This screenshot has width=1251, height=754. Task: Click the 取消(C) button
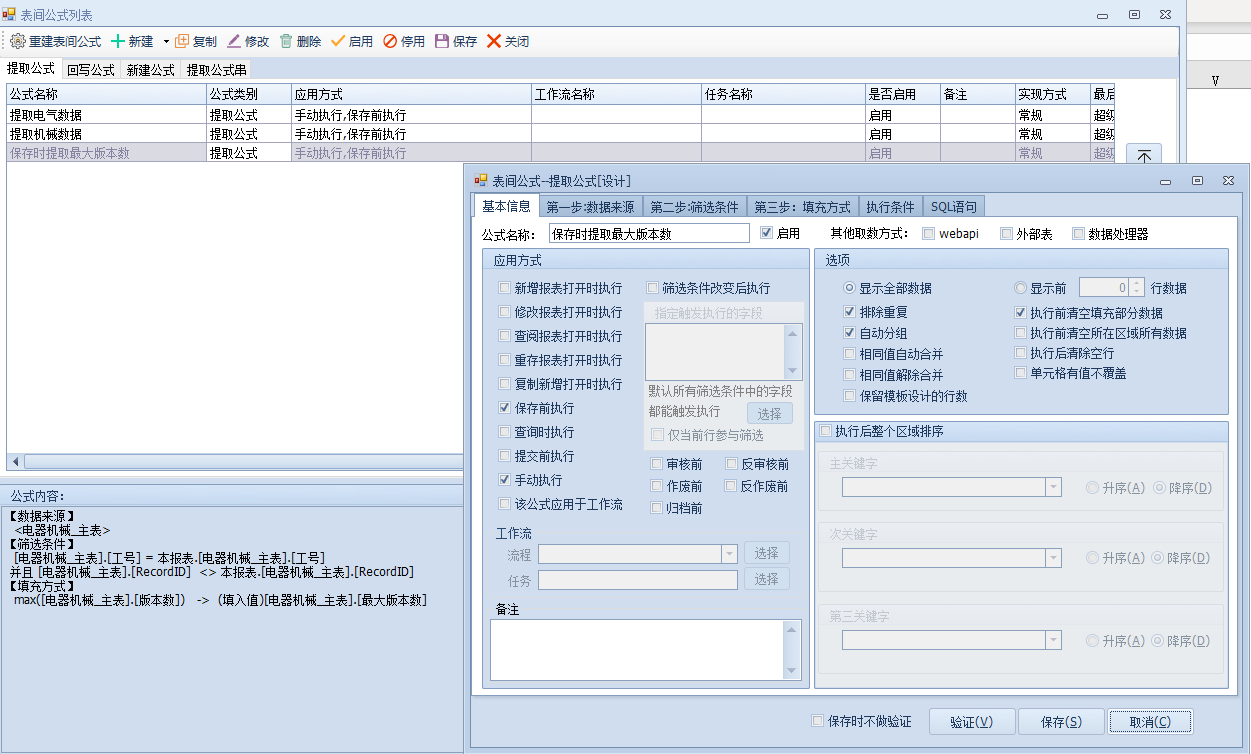pyautogui.click(x=1150, y=722)
